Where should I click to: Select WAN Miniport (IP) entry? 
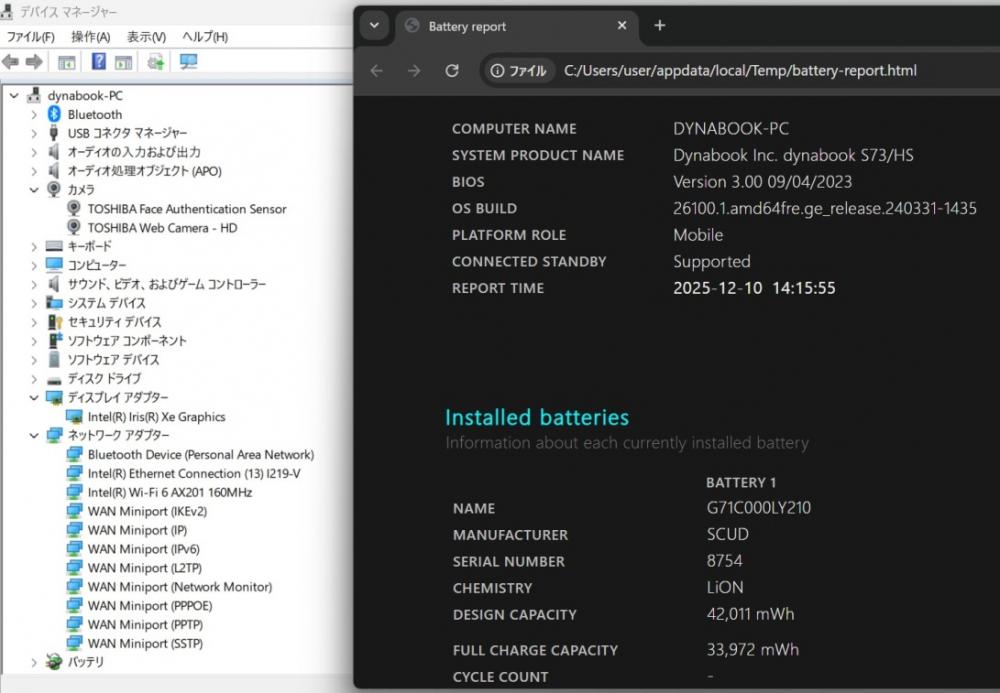[x=137, y=530]
